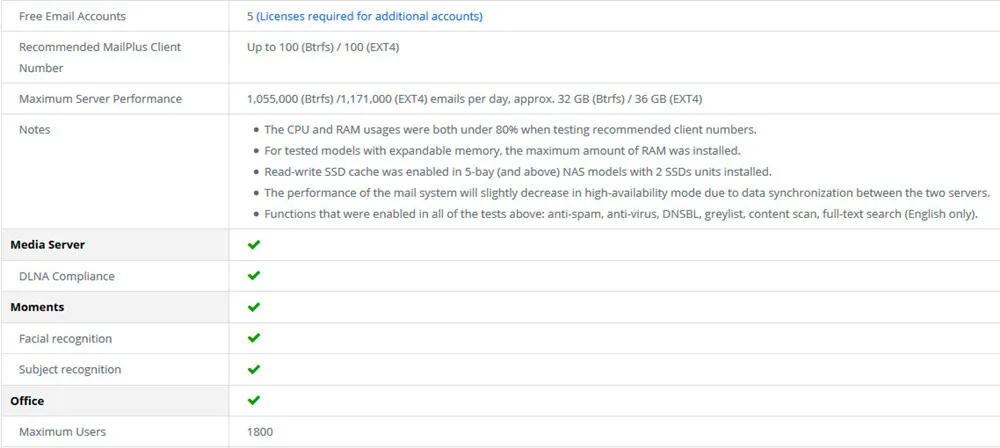This screenshot has width=1000, height=448.
Task: Select the Media Server section header
Action: [48, 245]
